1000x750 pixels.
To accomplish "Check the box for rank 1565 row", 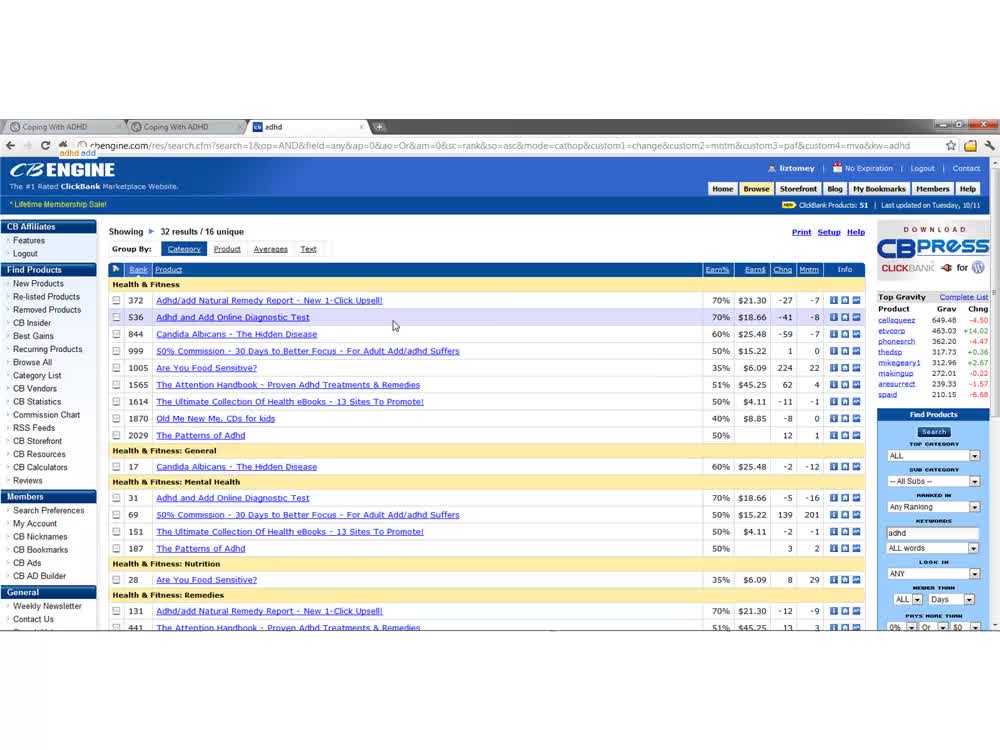I will point(116,385).
